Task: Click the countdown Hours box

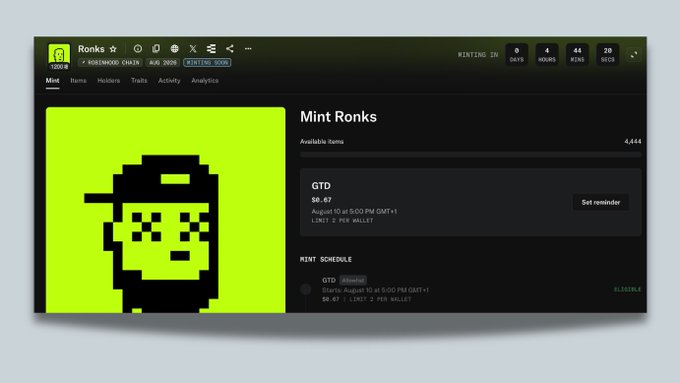Action: point(547,55)
